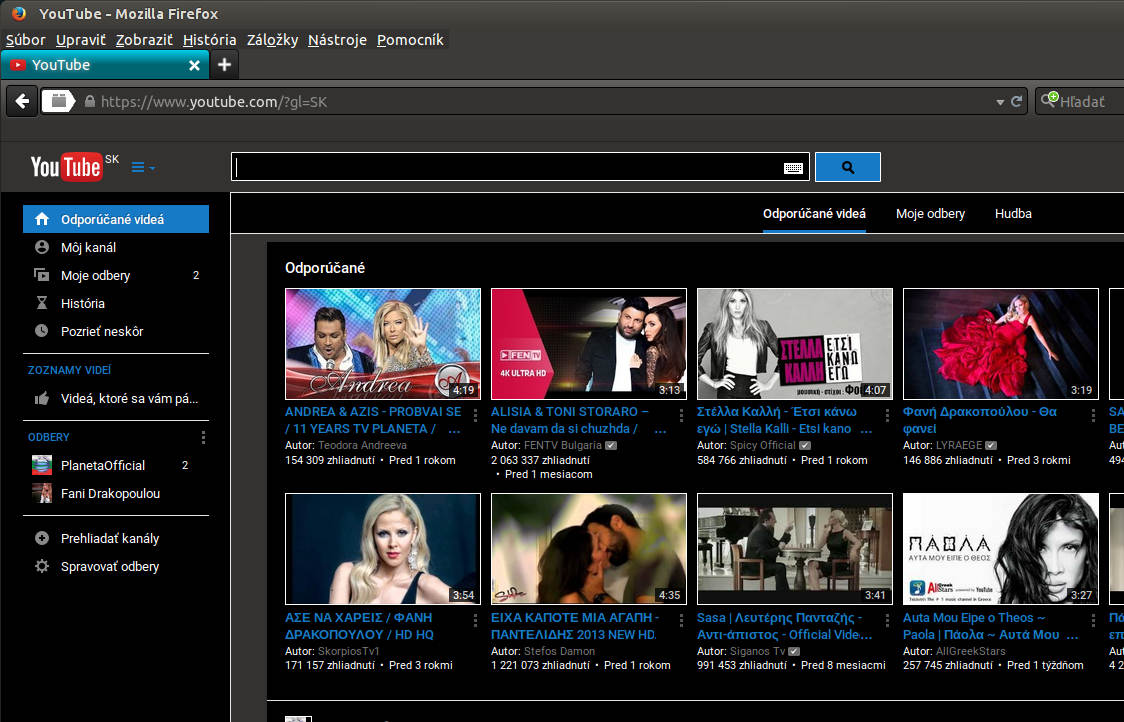
Task: Open the Súbor menu
Action: [x=26, y=40]
